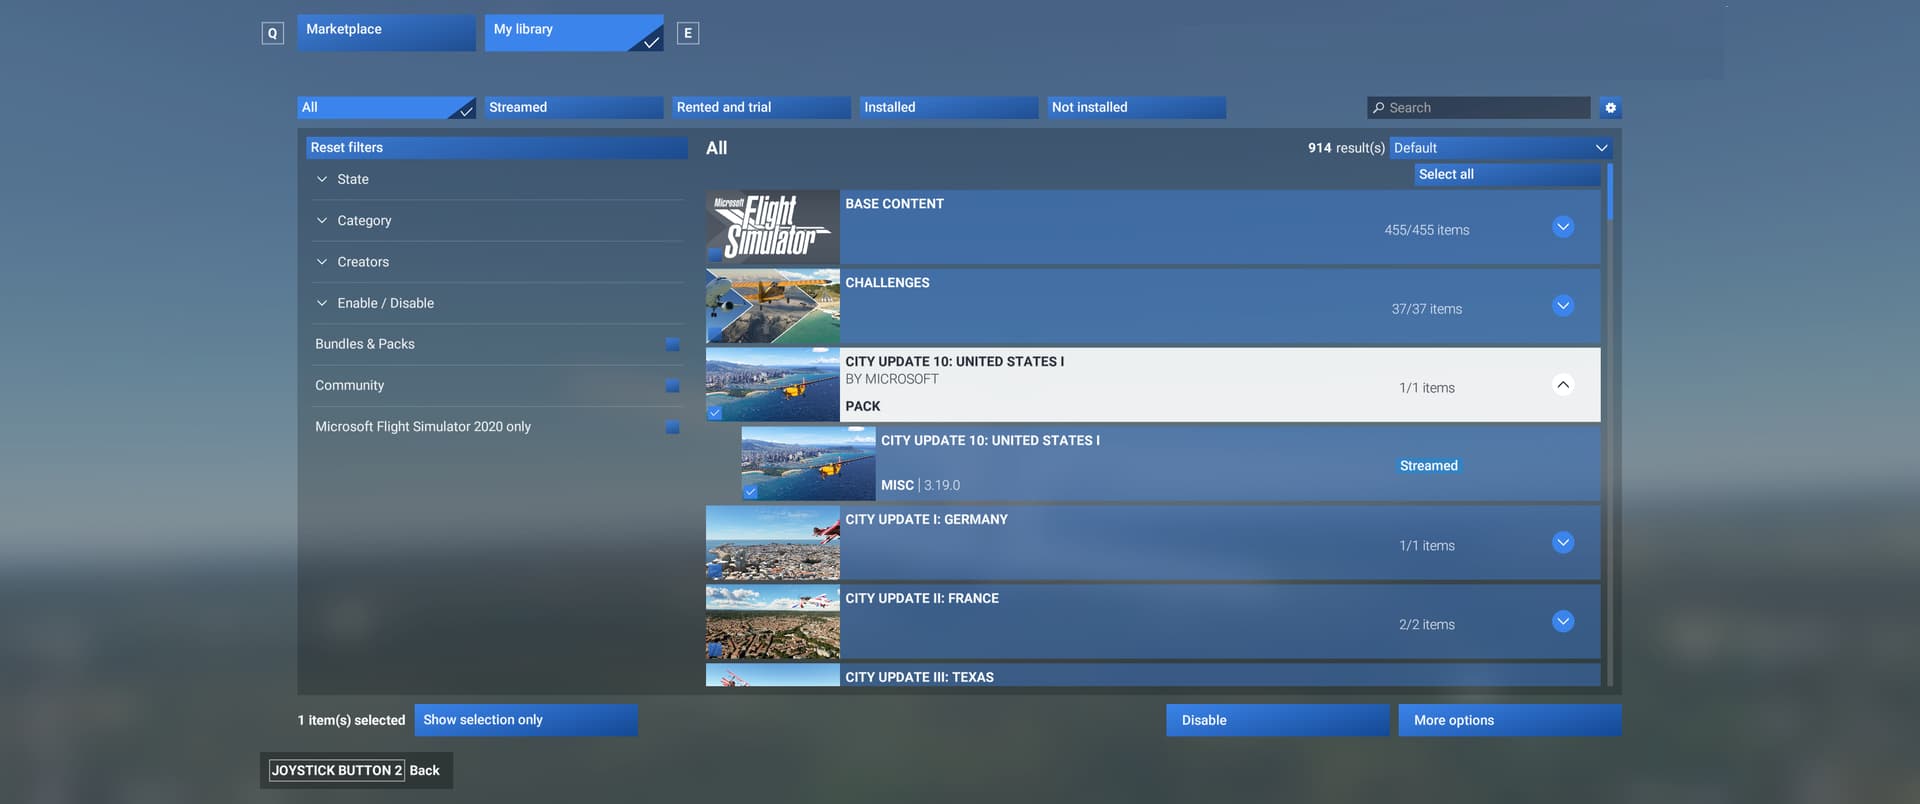Switch to the Streamed filter tab
Viewport: 1920px width, 804px height.
click(x=574, y=108)
